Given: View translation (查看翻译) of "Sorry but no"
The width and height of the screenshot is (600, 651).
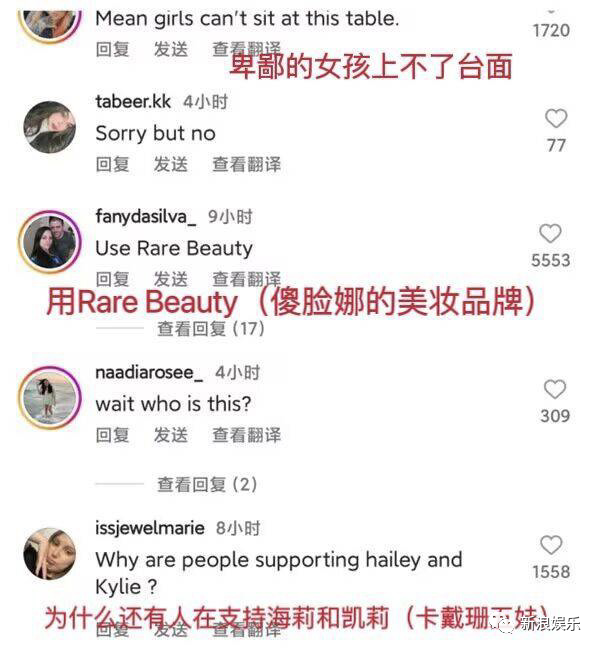Looking at the screenshot, I should 247,164.
